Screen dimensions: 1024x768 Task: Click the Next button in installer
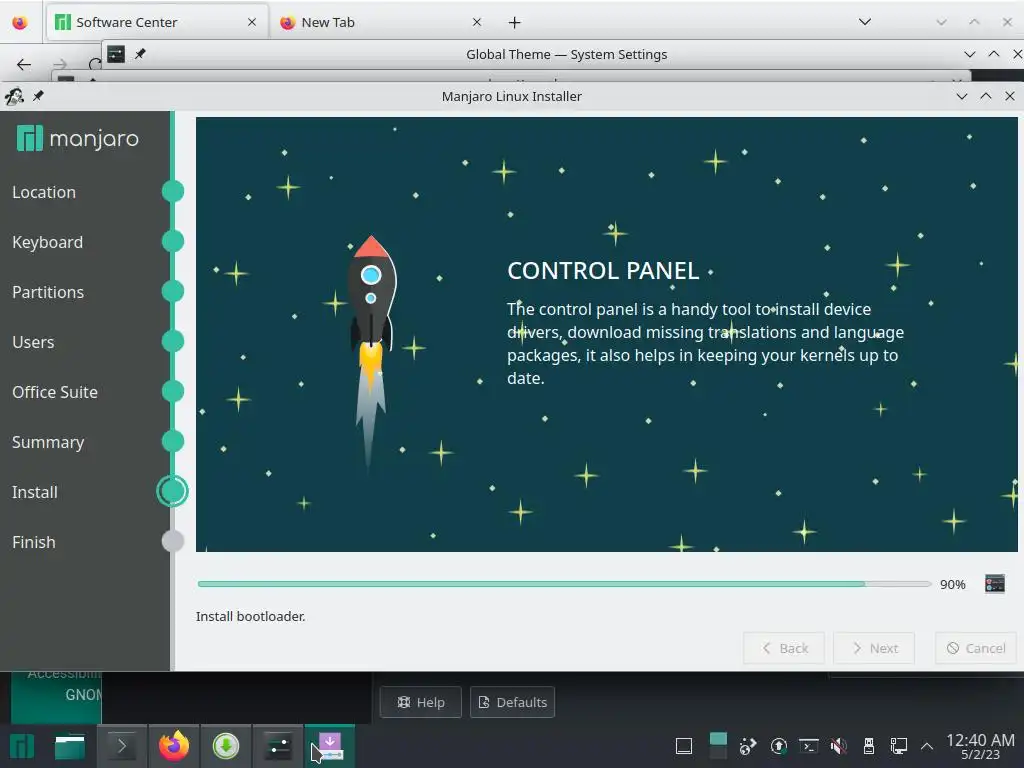click(874, 648)
